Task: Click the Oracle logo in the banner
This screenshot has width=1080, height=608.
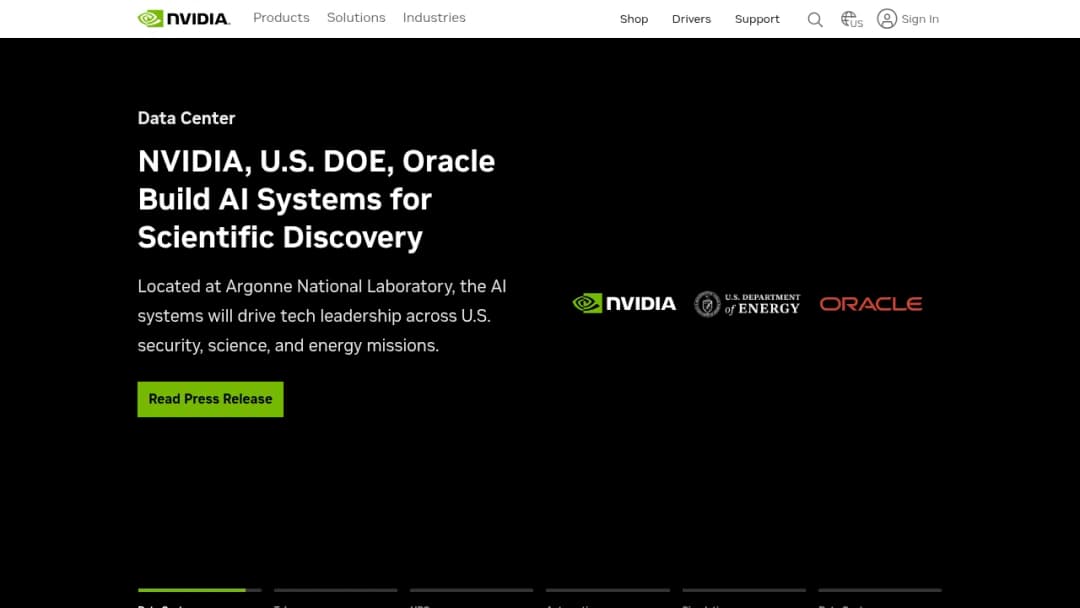Action: click(871, 304)
